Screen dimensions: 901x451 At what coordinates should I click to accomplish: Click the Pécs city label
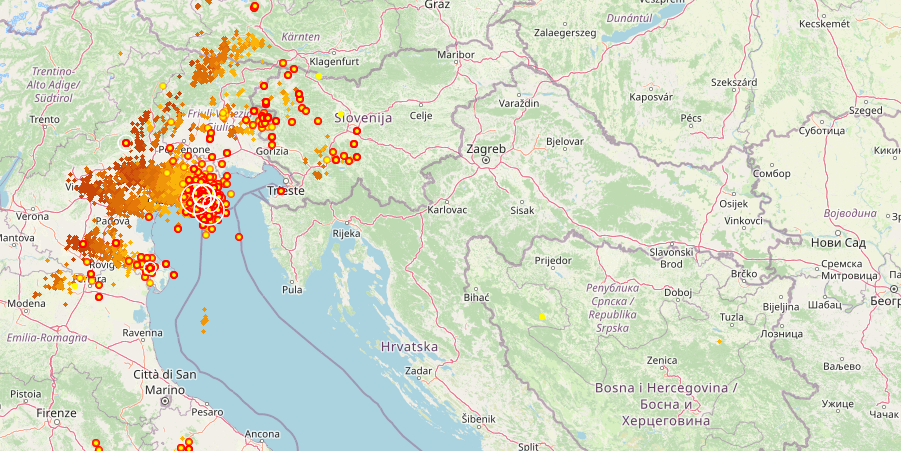click(691, 118)
